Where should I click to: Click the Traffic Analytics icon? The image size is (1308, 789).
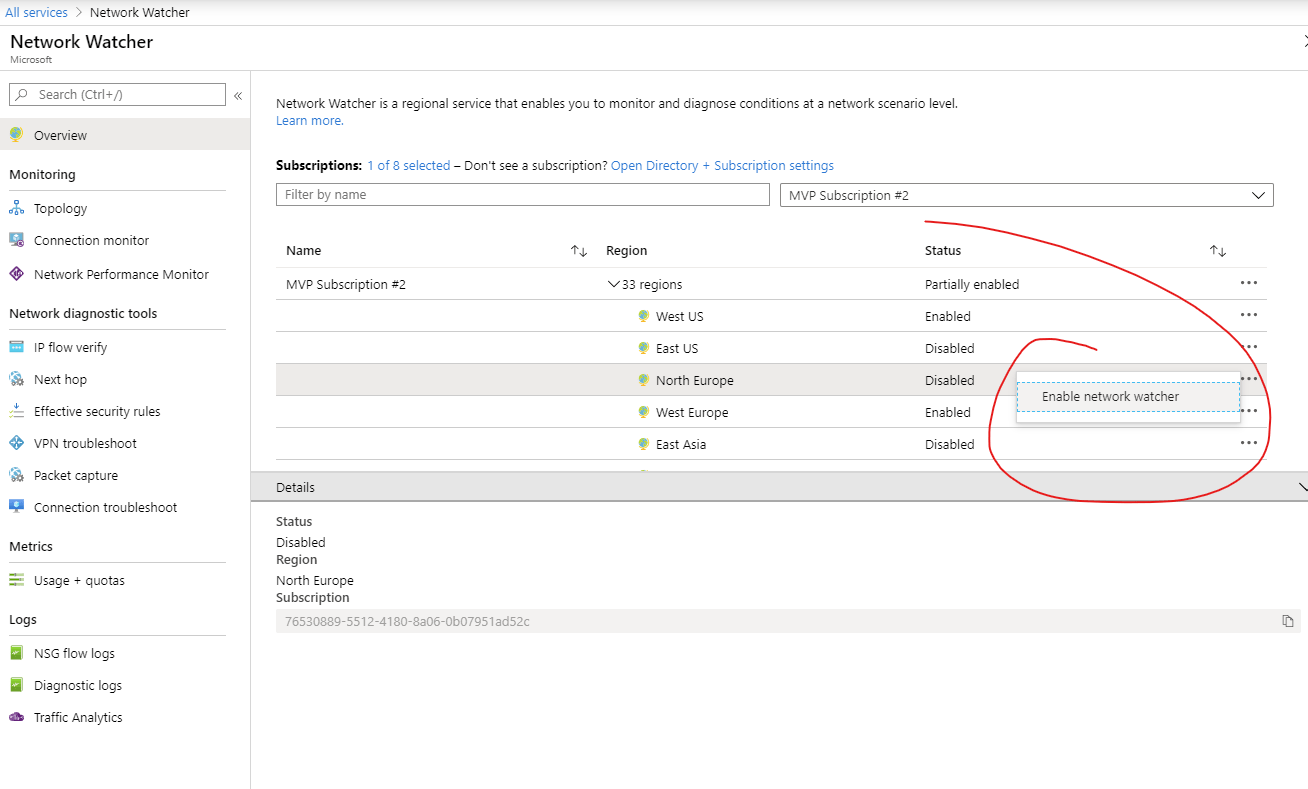[x=16, y=717]
